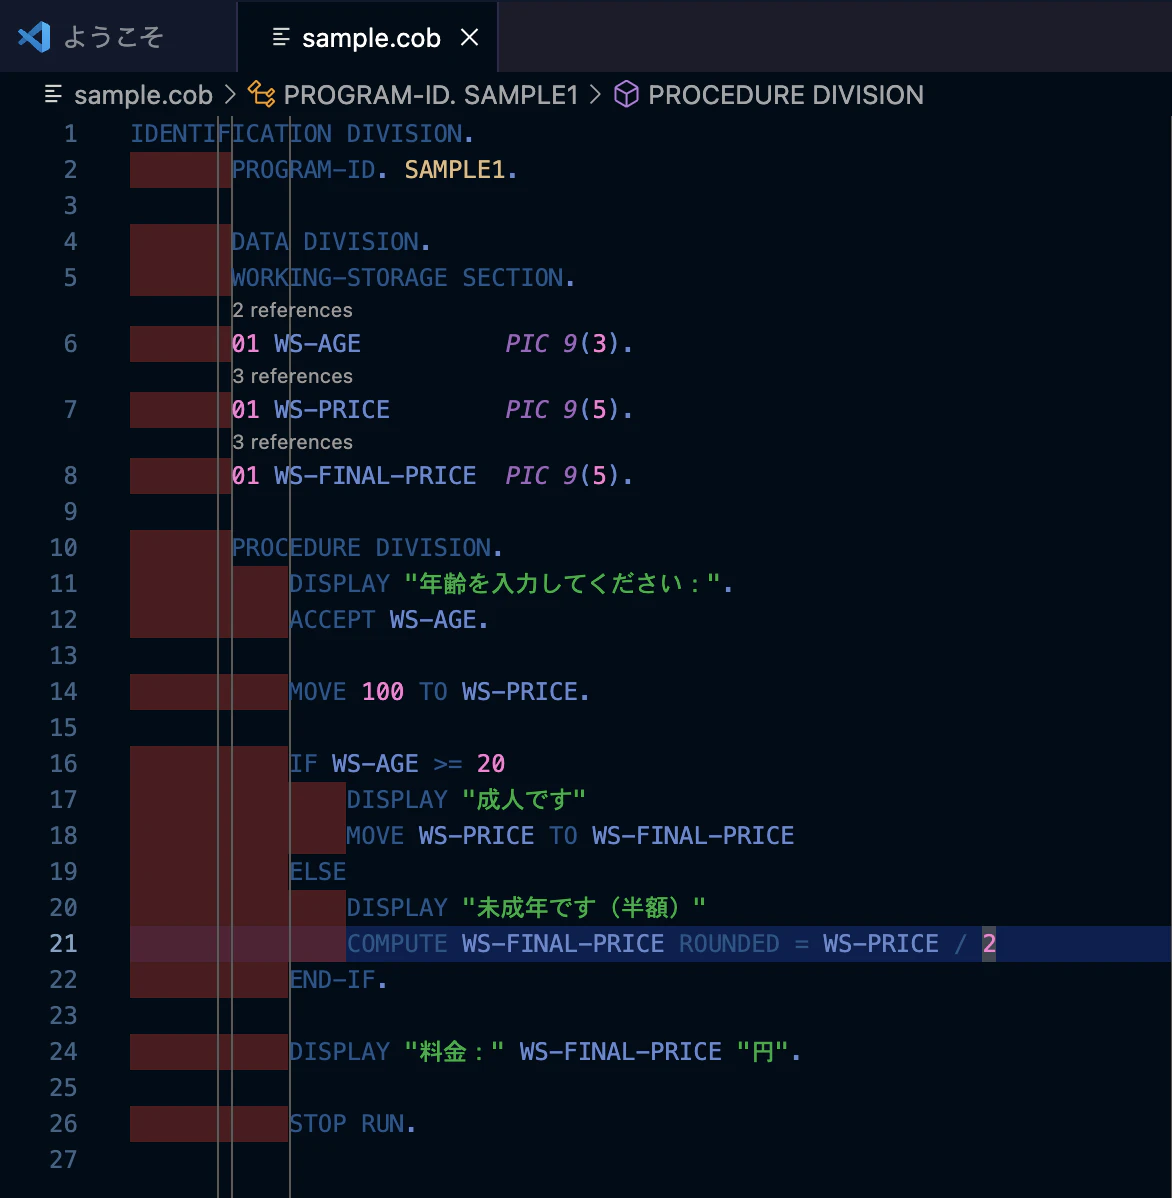1172x1198 pixels.
Task: Click the sample.cob breadcrumb file icon
Action: (53, 95)
